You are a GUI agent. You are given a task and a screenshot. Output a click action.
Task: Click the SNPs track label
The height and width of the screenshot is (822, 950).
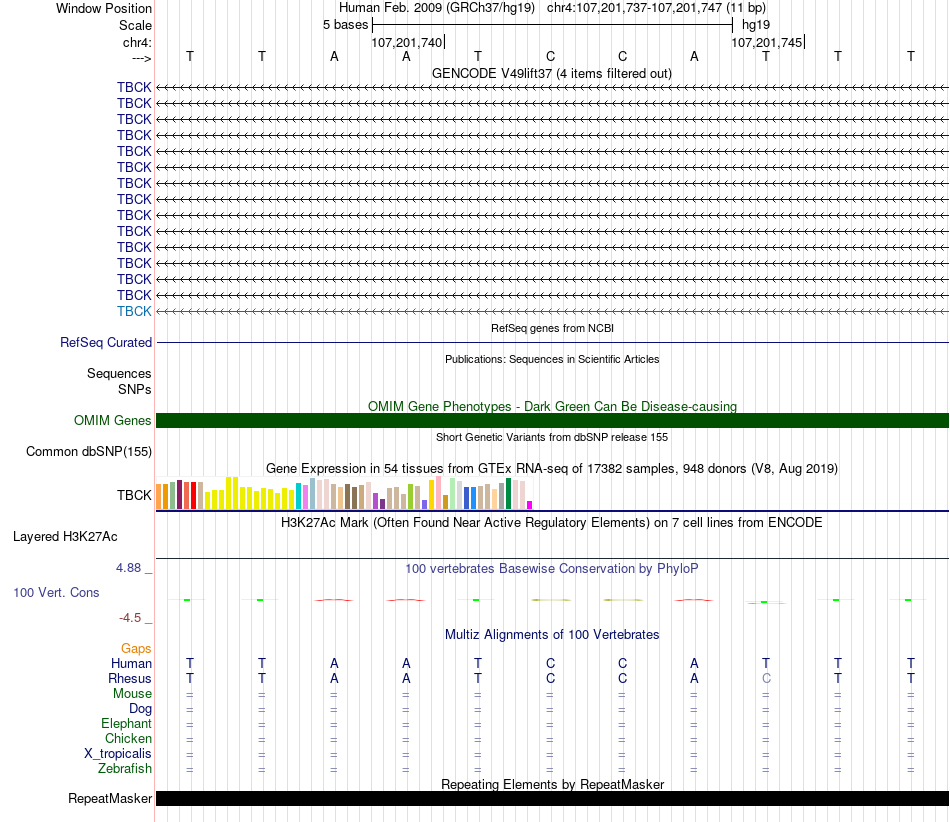click(135, 389)
